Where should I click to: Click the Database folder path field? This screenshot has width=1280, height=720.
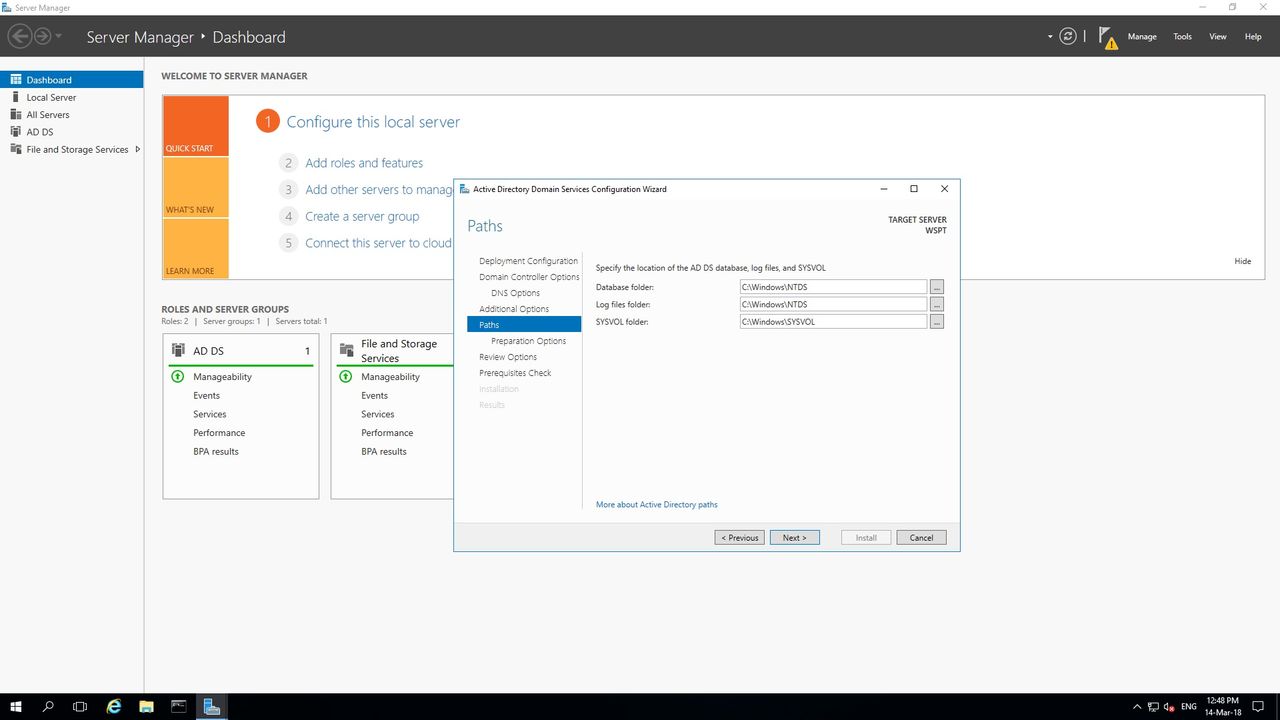coord(833,287)
